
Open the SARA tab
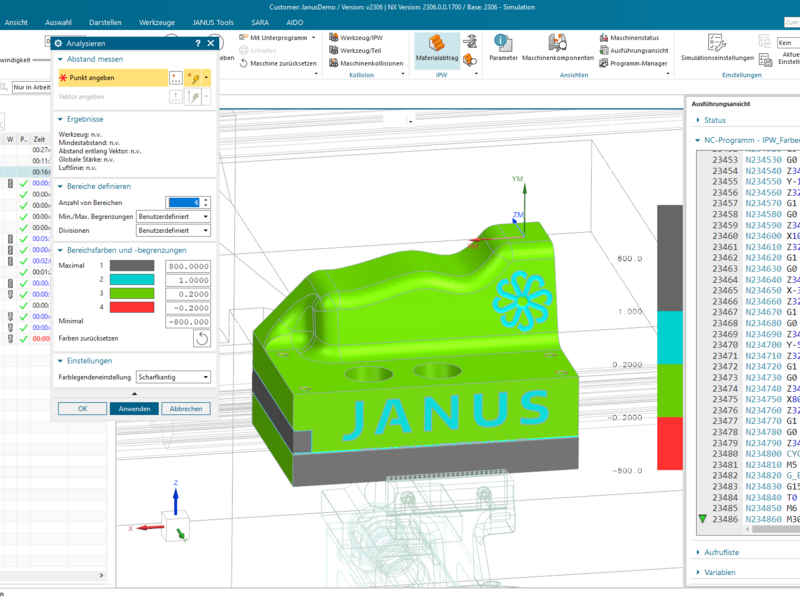click(260, 22)
